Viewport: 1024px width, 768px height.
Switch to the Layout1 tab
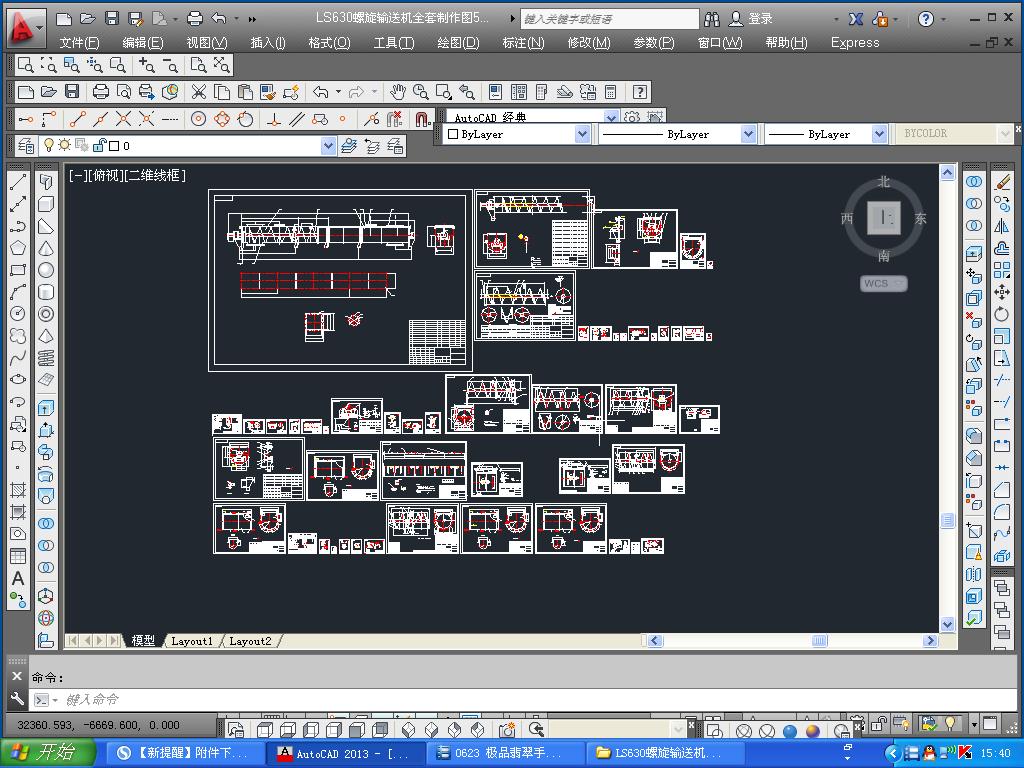coord(192,641)
